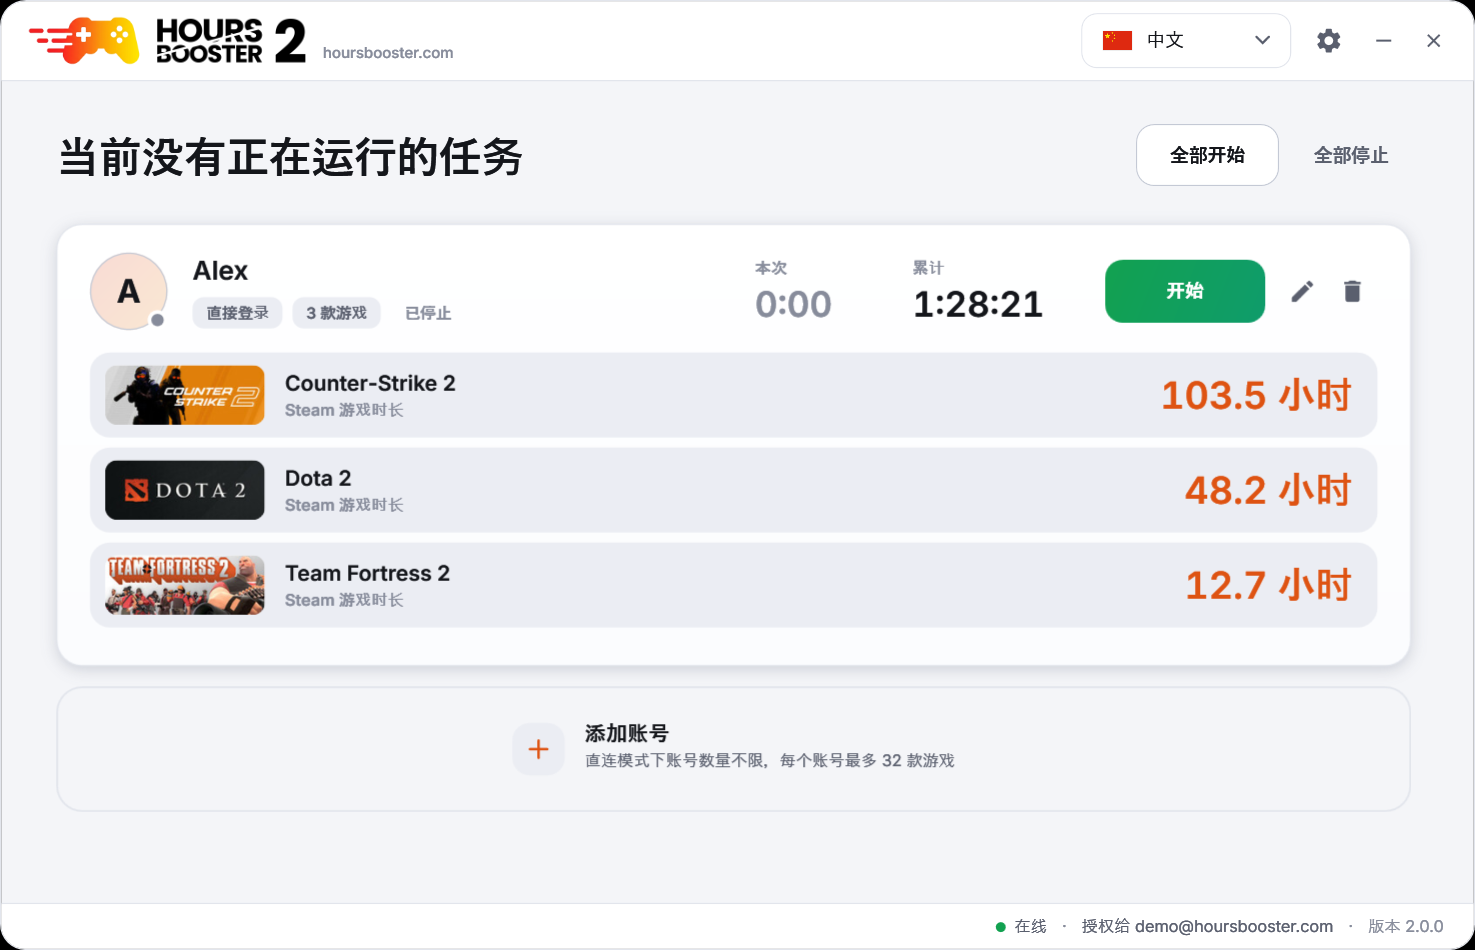This screenshot has width=1475, height=950.
Task: Click the 添加账号 card
Action: (734, 749)
